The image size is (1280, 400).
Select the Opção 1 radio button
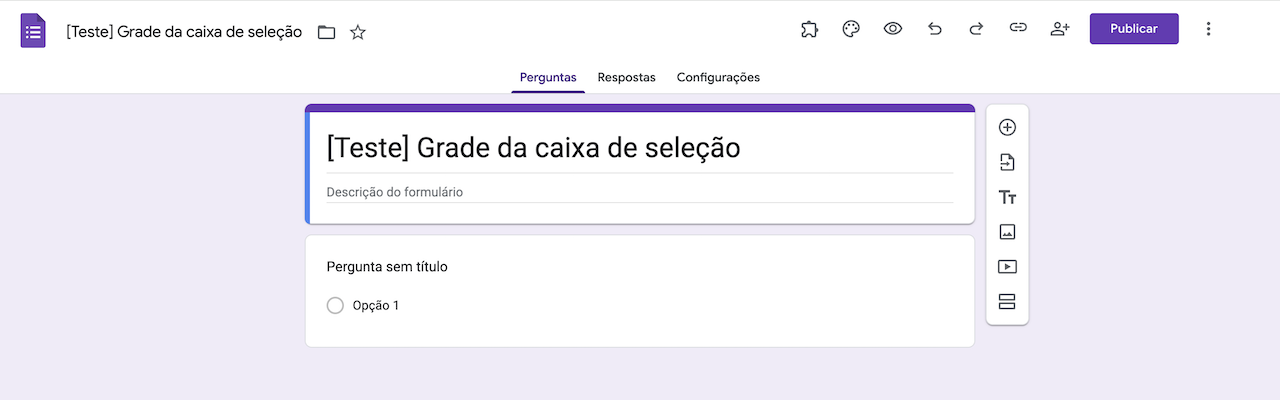point(335,305)
